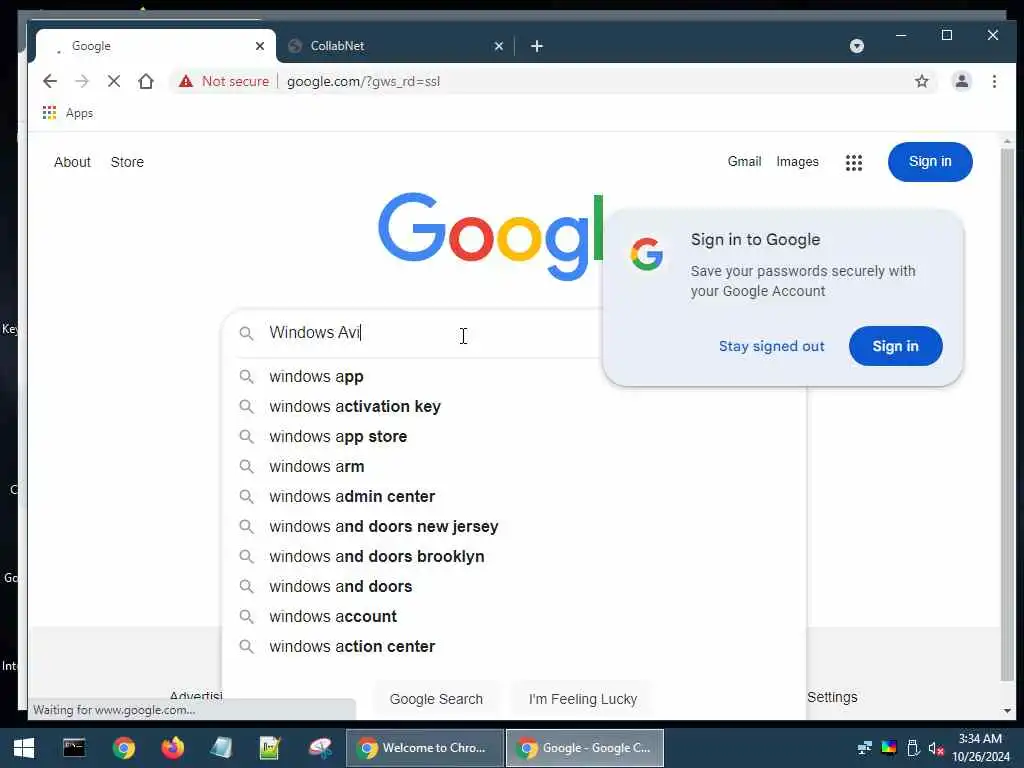Screen dimensions: 1024x768
Task: Stop loading the page with the X button
Action: tap(114, 81)
